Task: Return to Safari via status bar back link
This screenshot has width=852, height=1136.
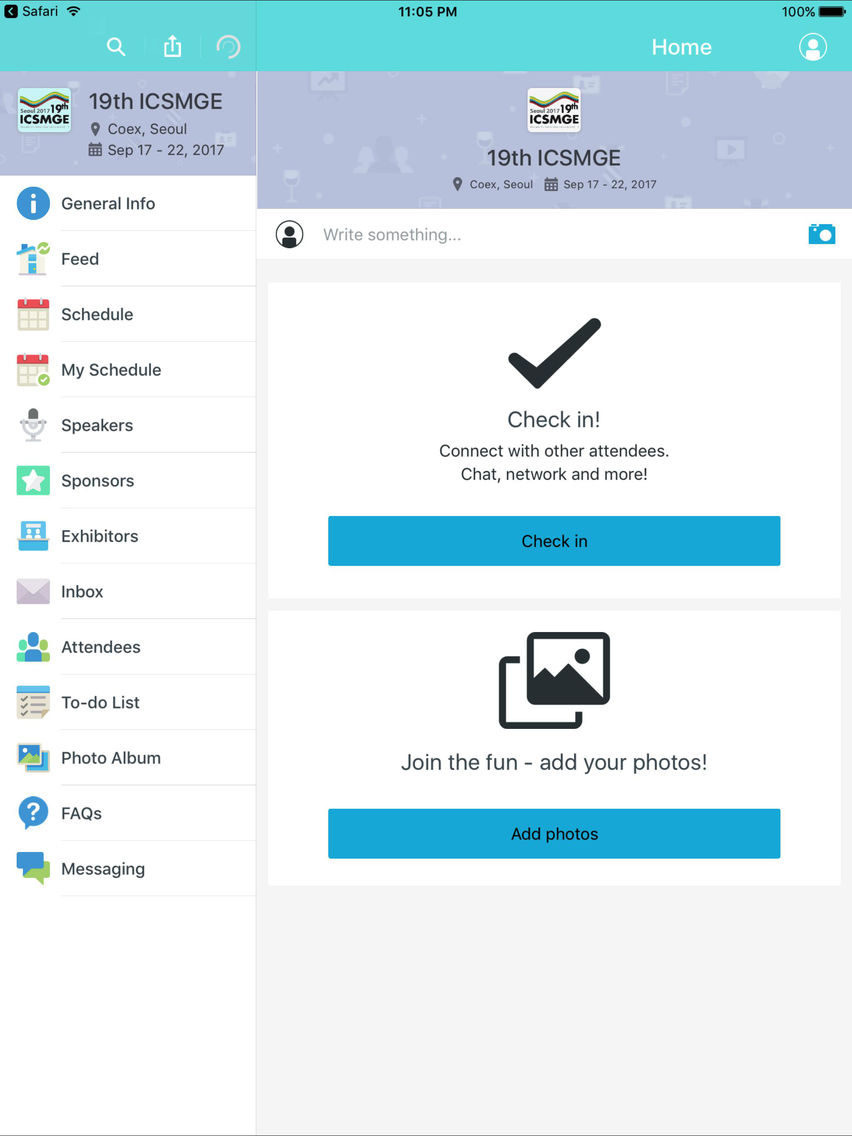Action: [31, 11]
